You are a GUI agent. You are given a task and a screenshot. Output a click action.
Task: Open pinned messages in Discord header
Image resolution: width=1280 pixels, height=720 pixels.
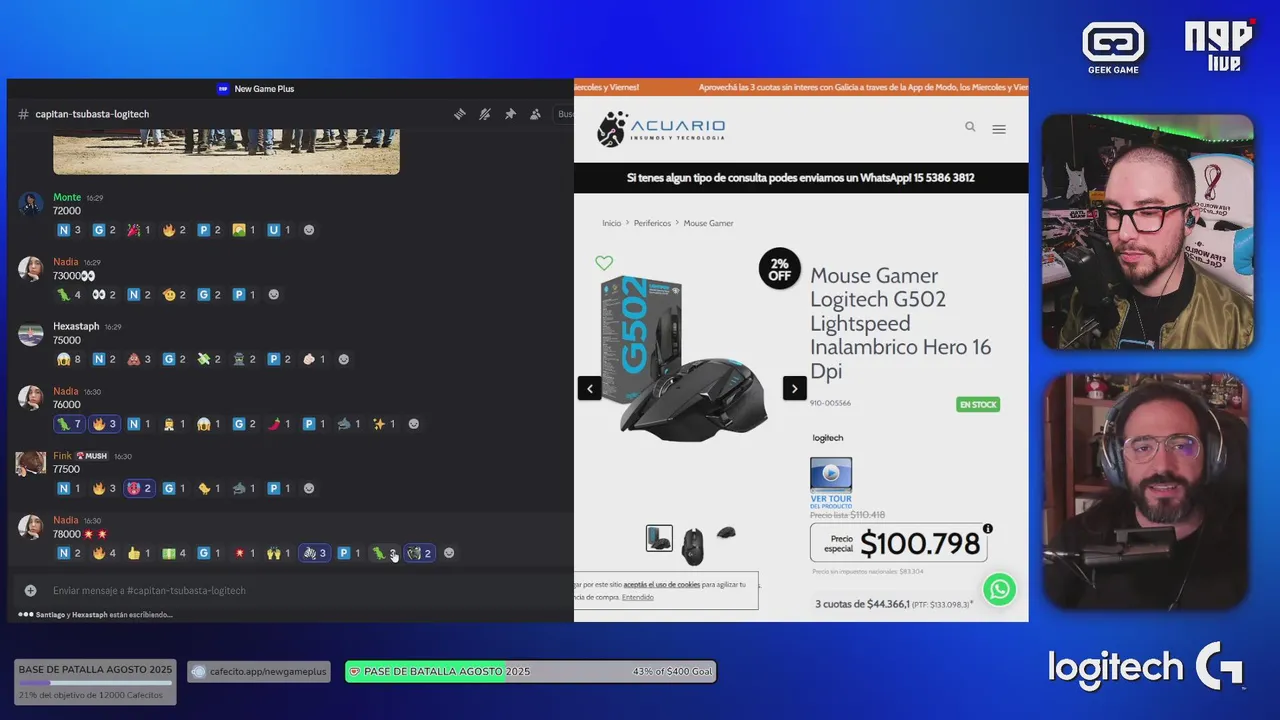pos(510,114)
